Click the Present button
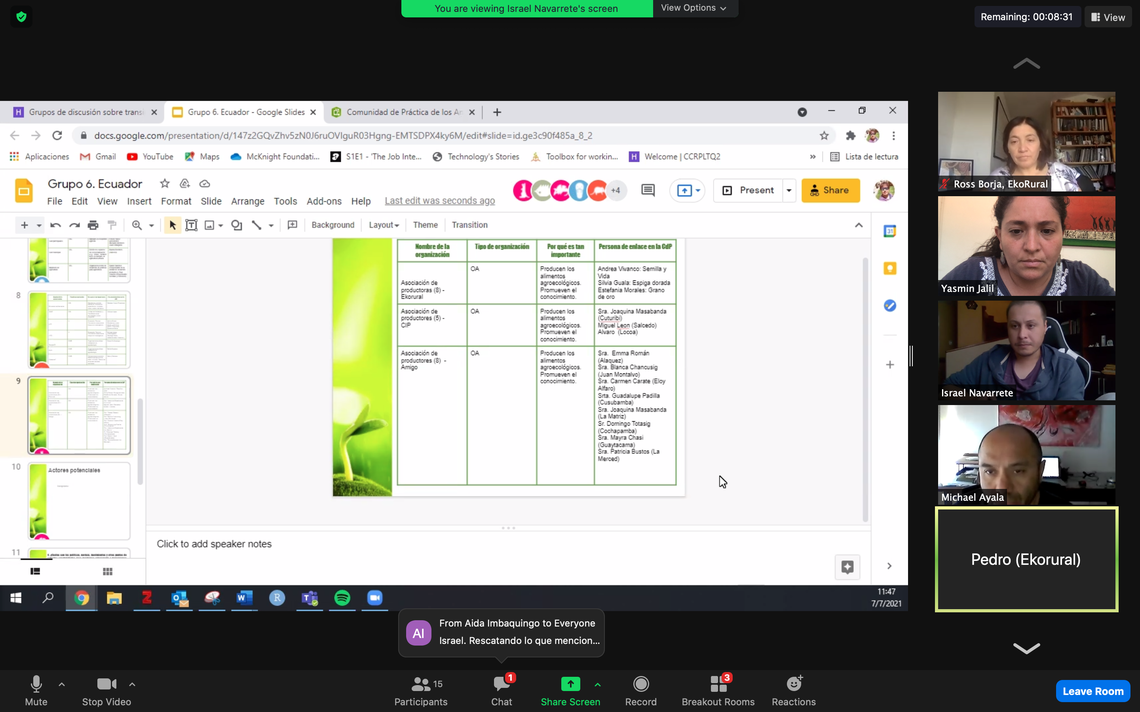Viewport: 1140px width, 712px height. 748,190
